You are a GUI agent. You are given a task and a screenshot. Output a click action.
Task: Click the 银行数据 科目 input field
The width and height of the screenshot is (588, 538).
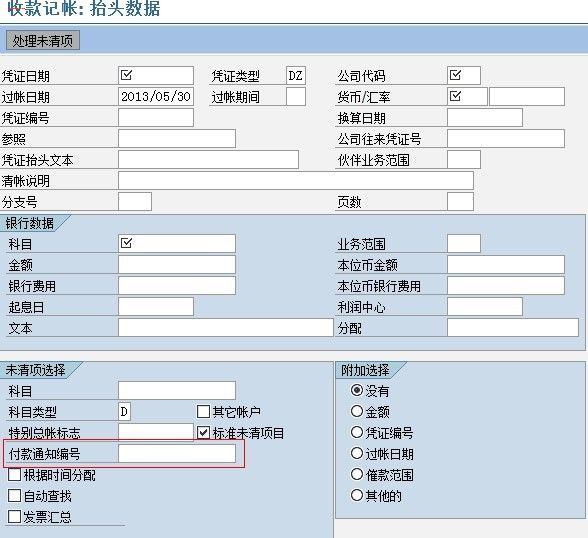coord(177,243)
